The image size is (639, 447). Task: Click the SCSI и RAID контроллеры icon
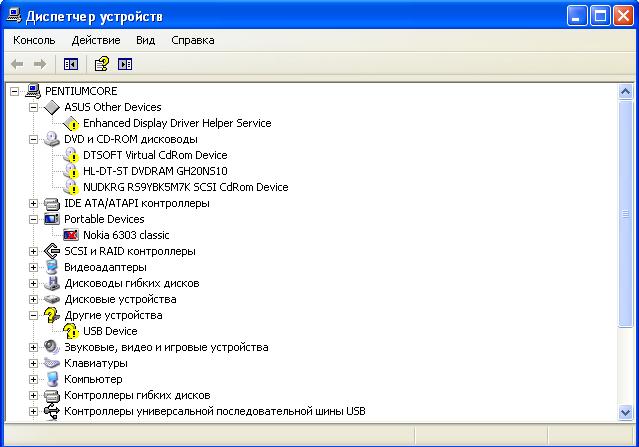pos(52,251)
